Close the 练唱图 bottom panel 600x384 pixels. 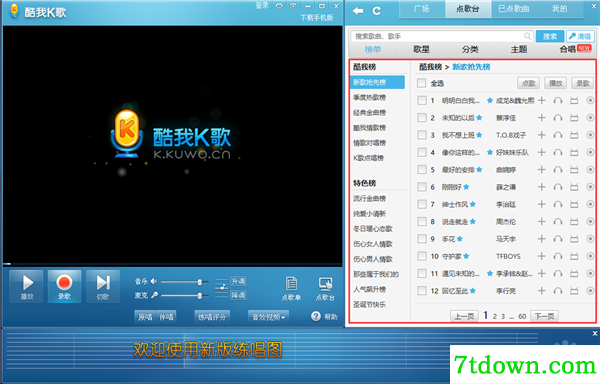(595, 334)
